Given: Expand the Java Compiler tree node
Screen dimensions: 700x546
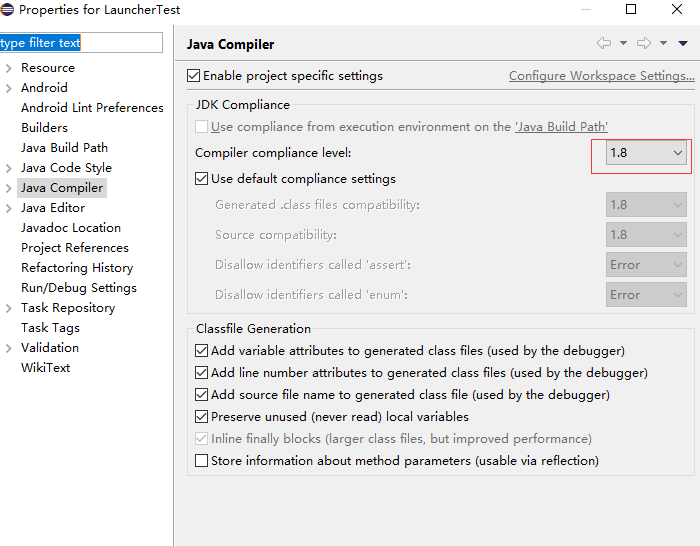Looking at the screenshot, I should pyautogui.click(x=9, y=188).
